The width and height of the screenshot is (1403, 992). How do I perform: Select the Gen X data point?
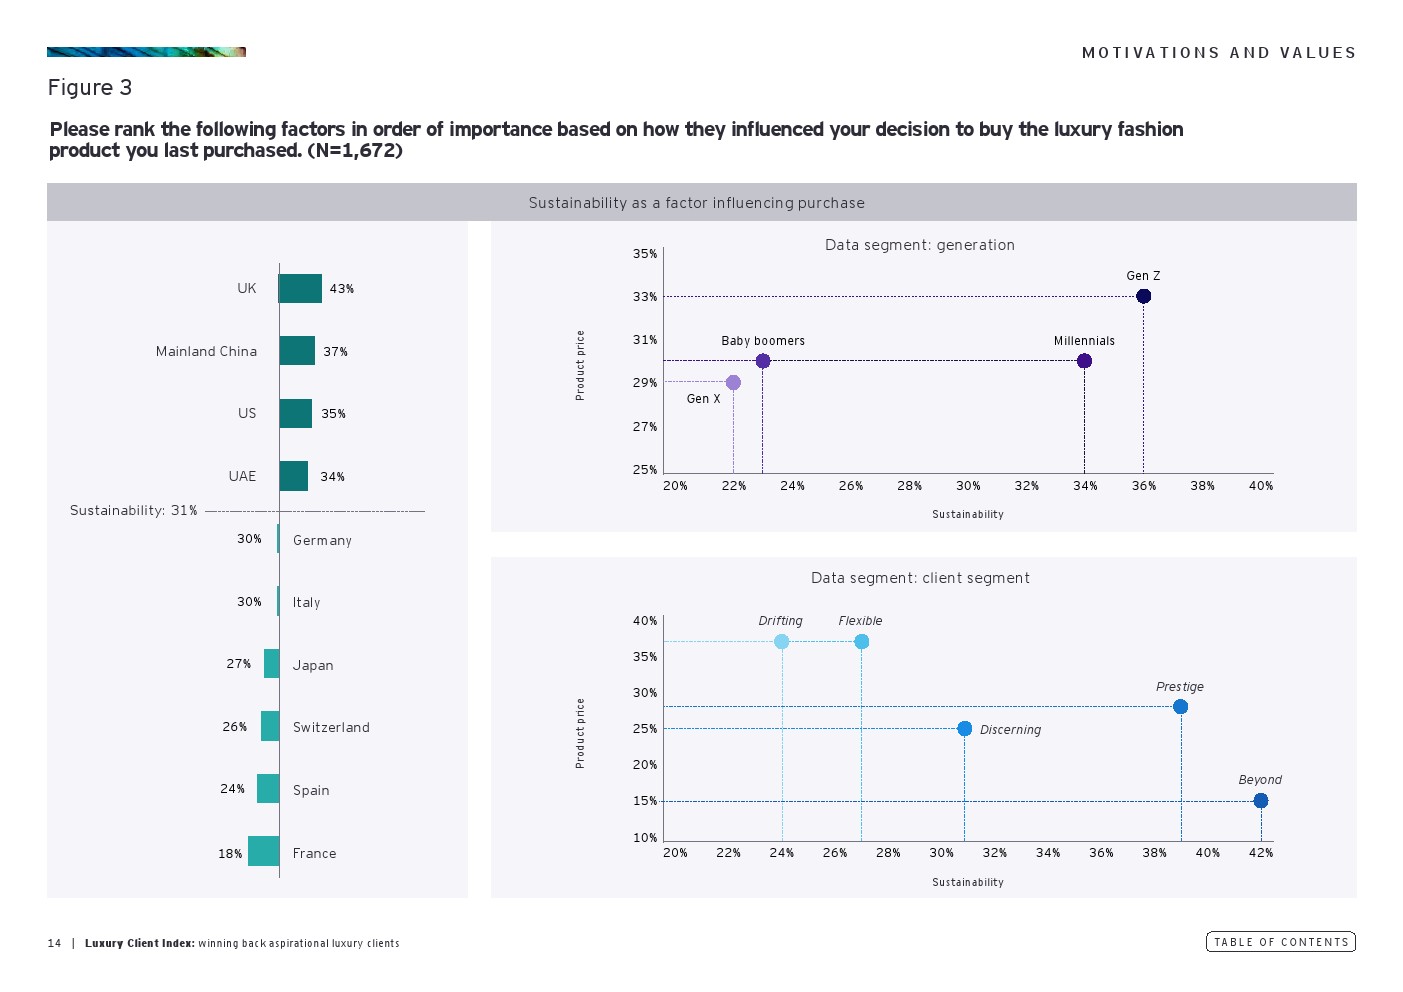733,383
